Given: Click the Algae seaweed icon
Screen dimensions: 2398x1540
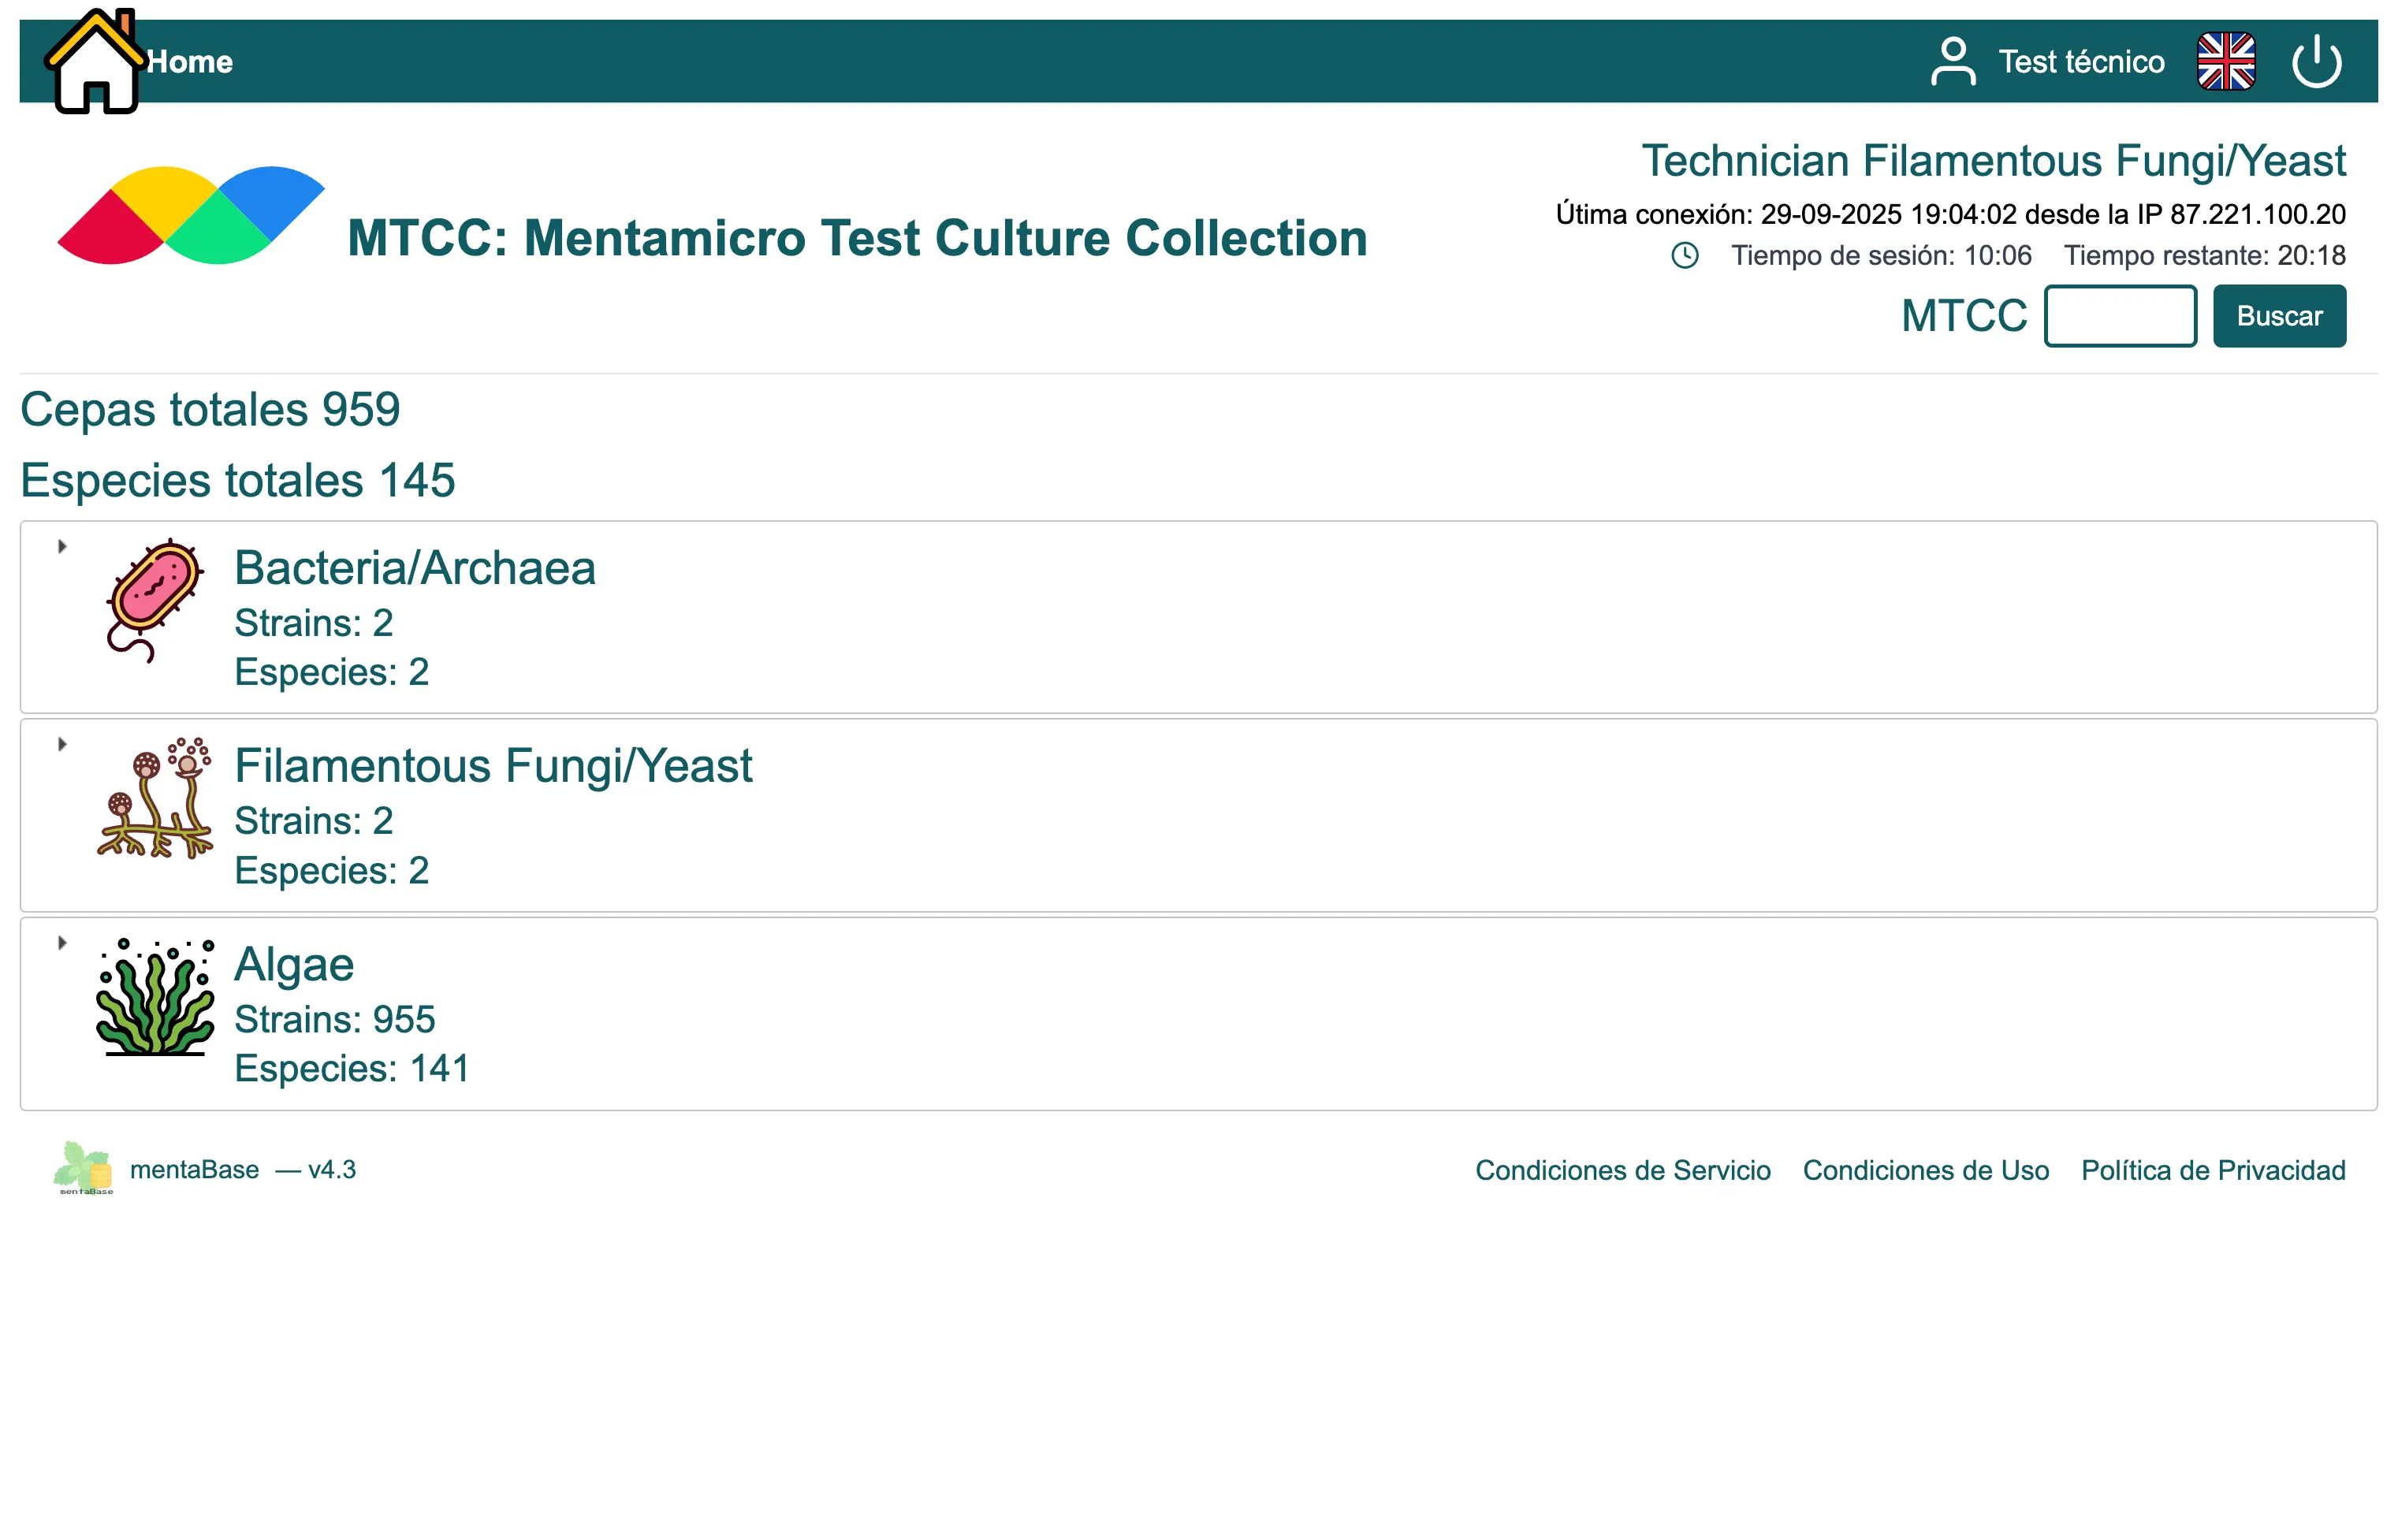Looking at the screenshot, I should tap(155, 997).
